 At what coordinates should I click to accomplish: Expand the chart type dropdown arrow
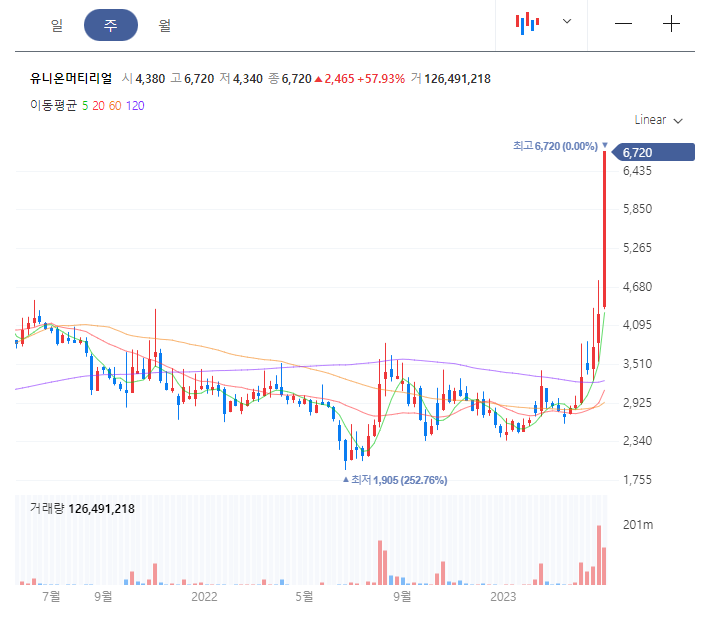(x=567, y=21)
